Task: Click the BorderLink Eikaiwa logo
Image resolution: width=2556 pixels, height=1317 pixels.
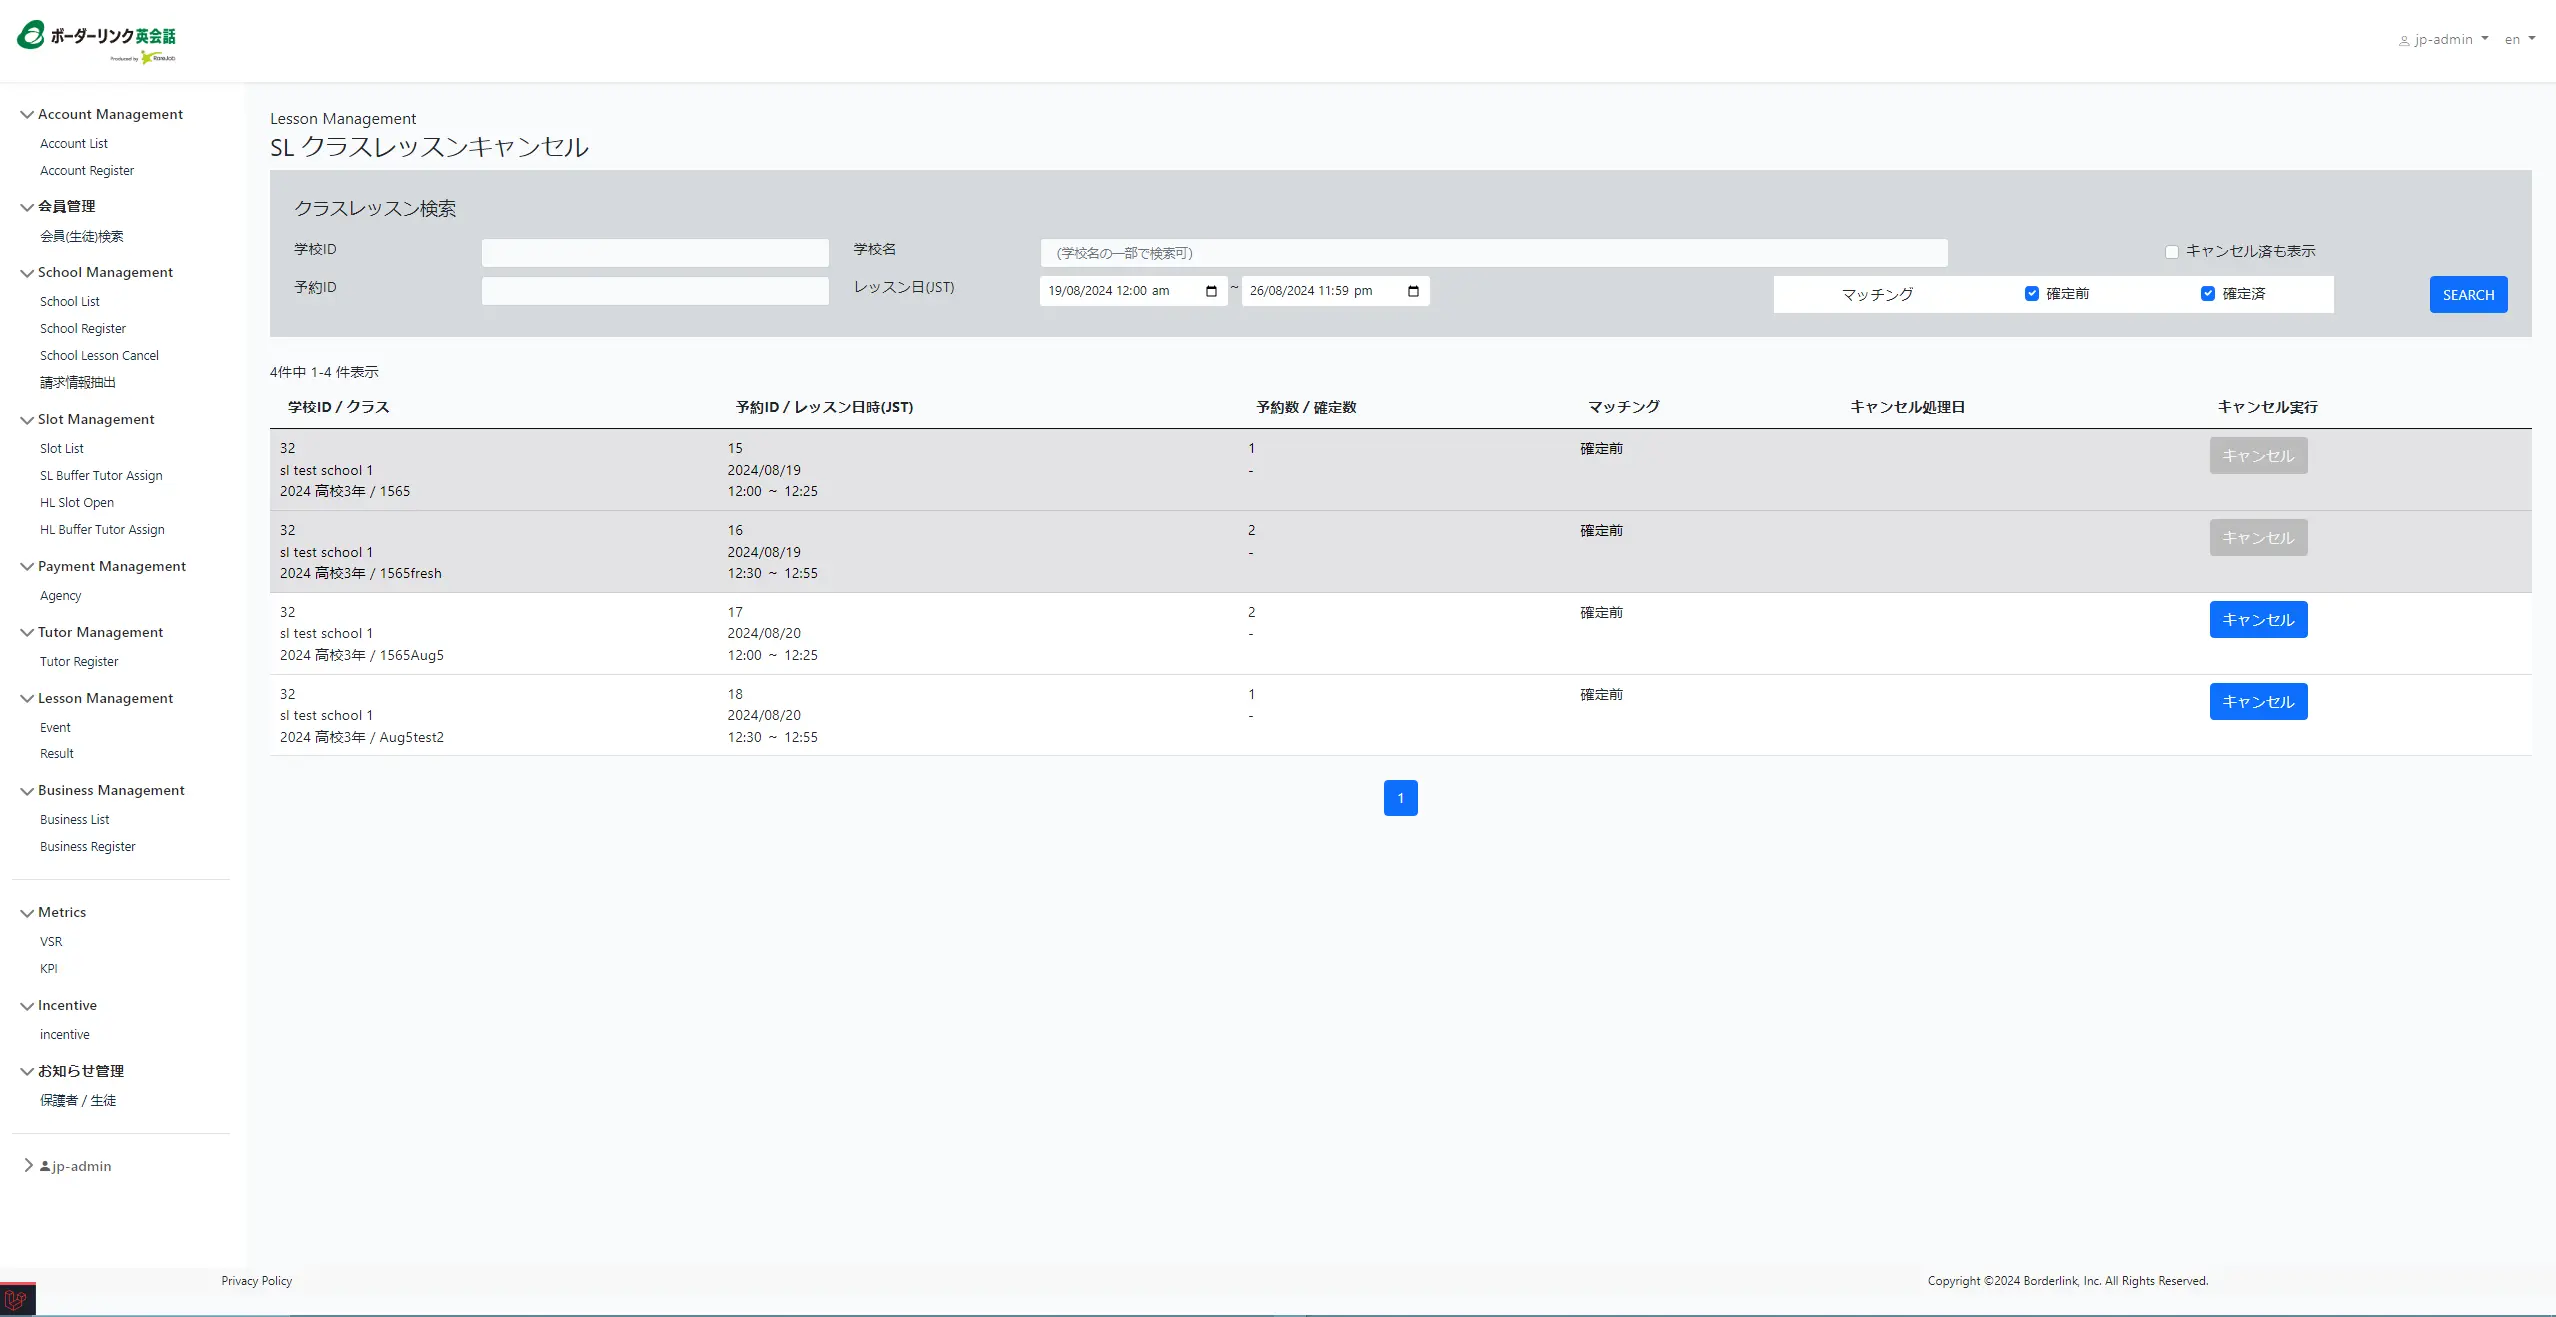Action: click(x=96, y=41)
